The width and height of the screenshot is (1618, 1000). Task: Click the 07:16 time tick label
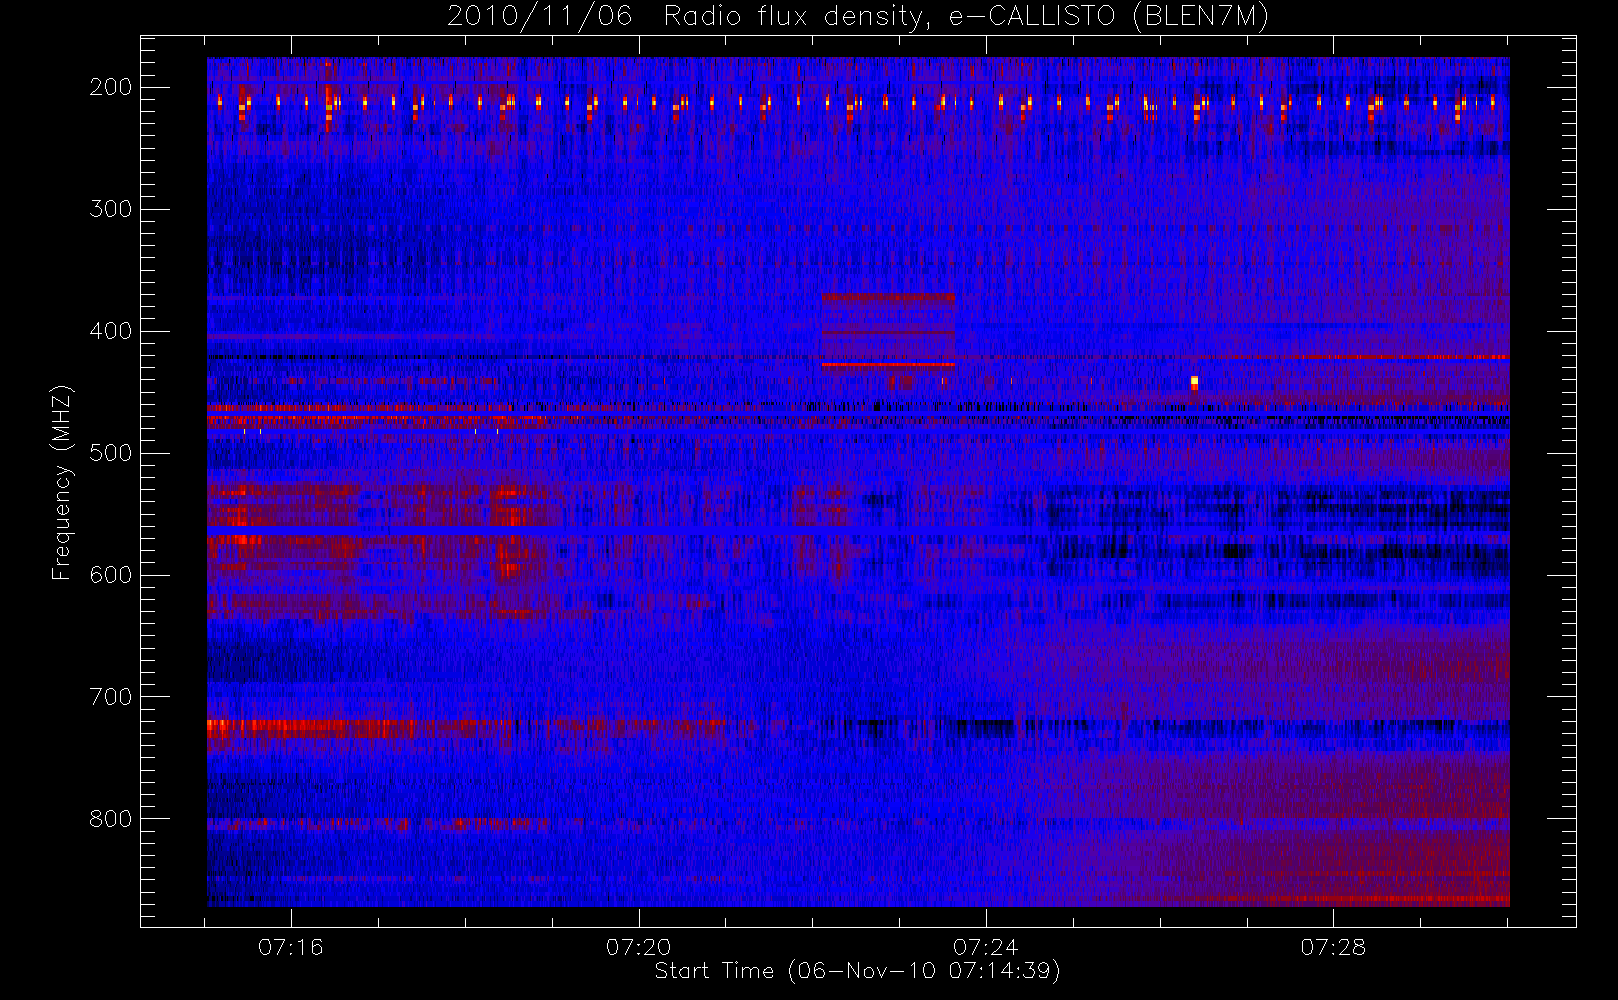pyautogui.click(x=291, y=946)
